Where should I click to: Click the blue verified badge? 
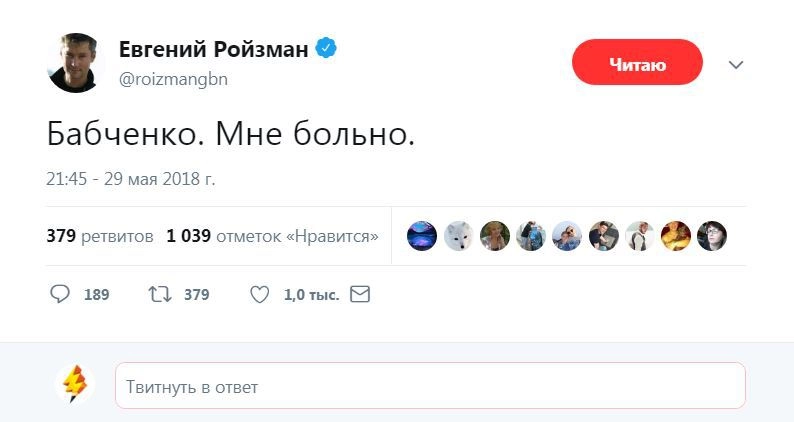327,48
